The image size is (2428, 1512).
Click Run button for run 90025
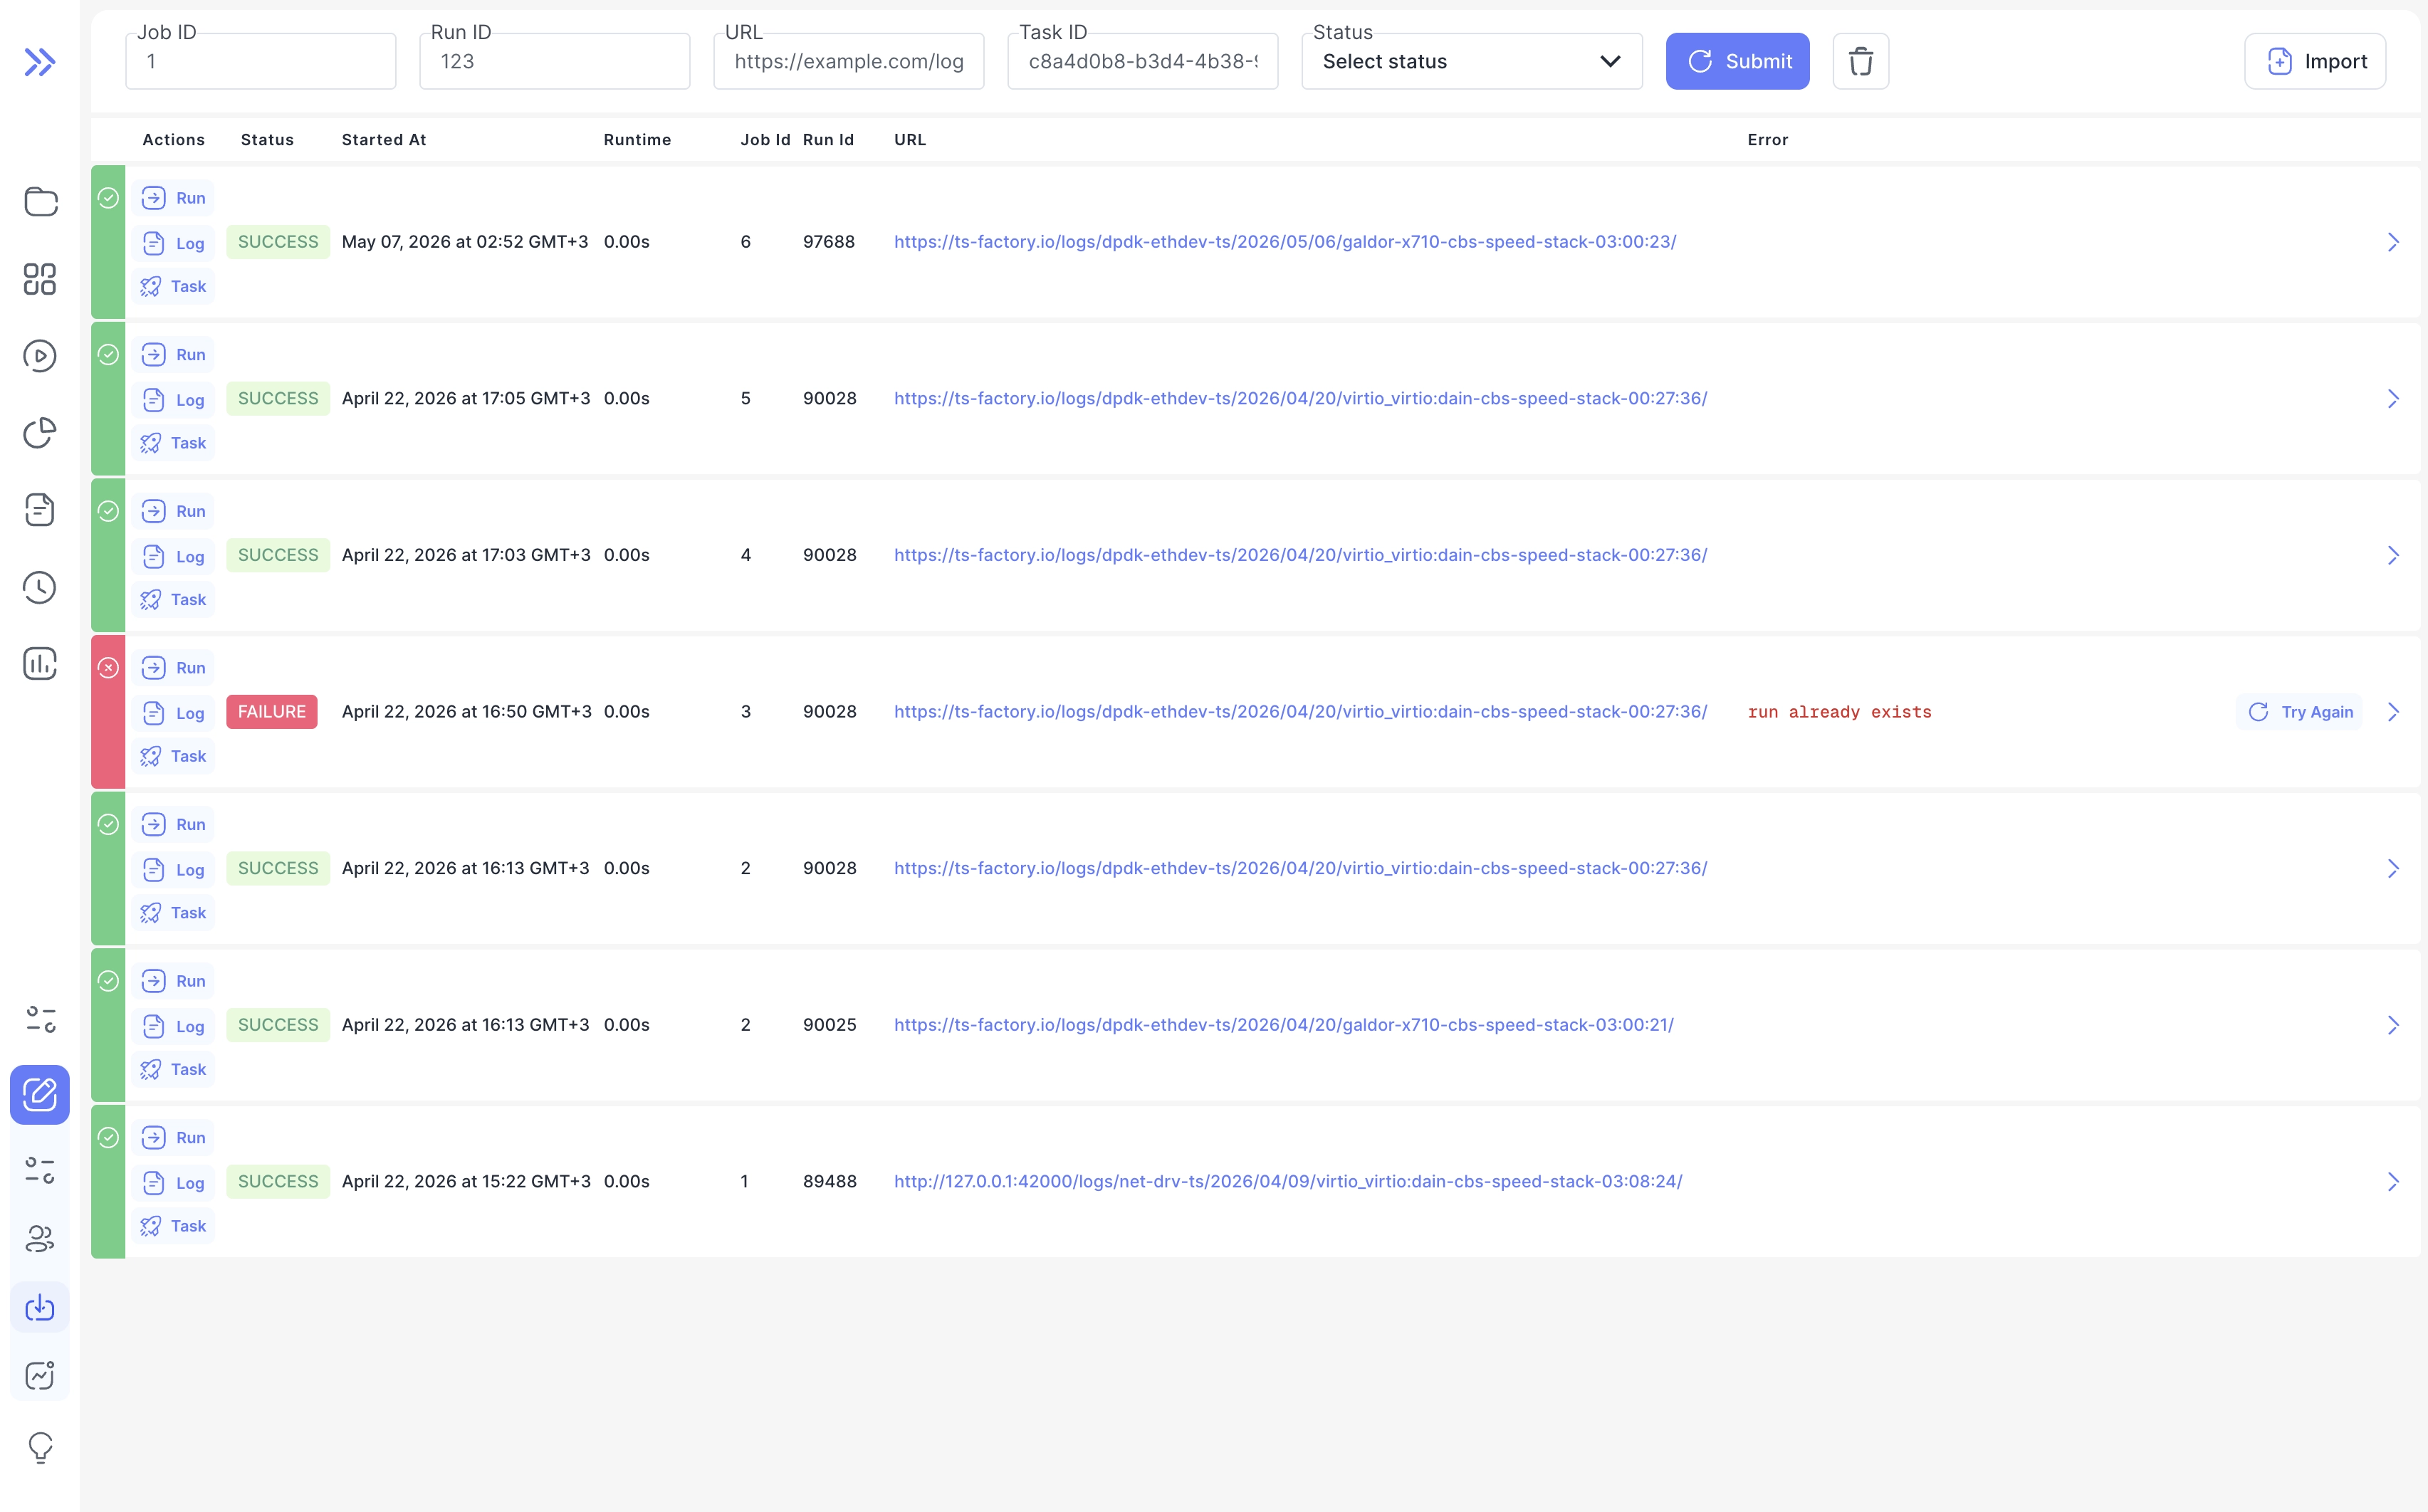click(x=173, y=981)
